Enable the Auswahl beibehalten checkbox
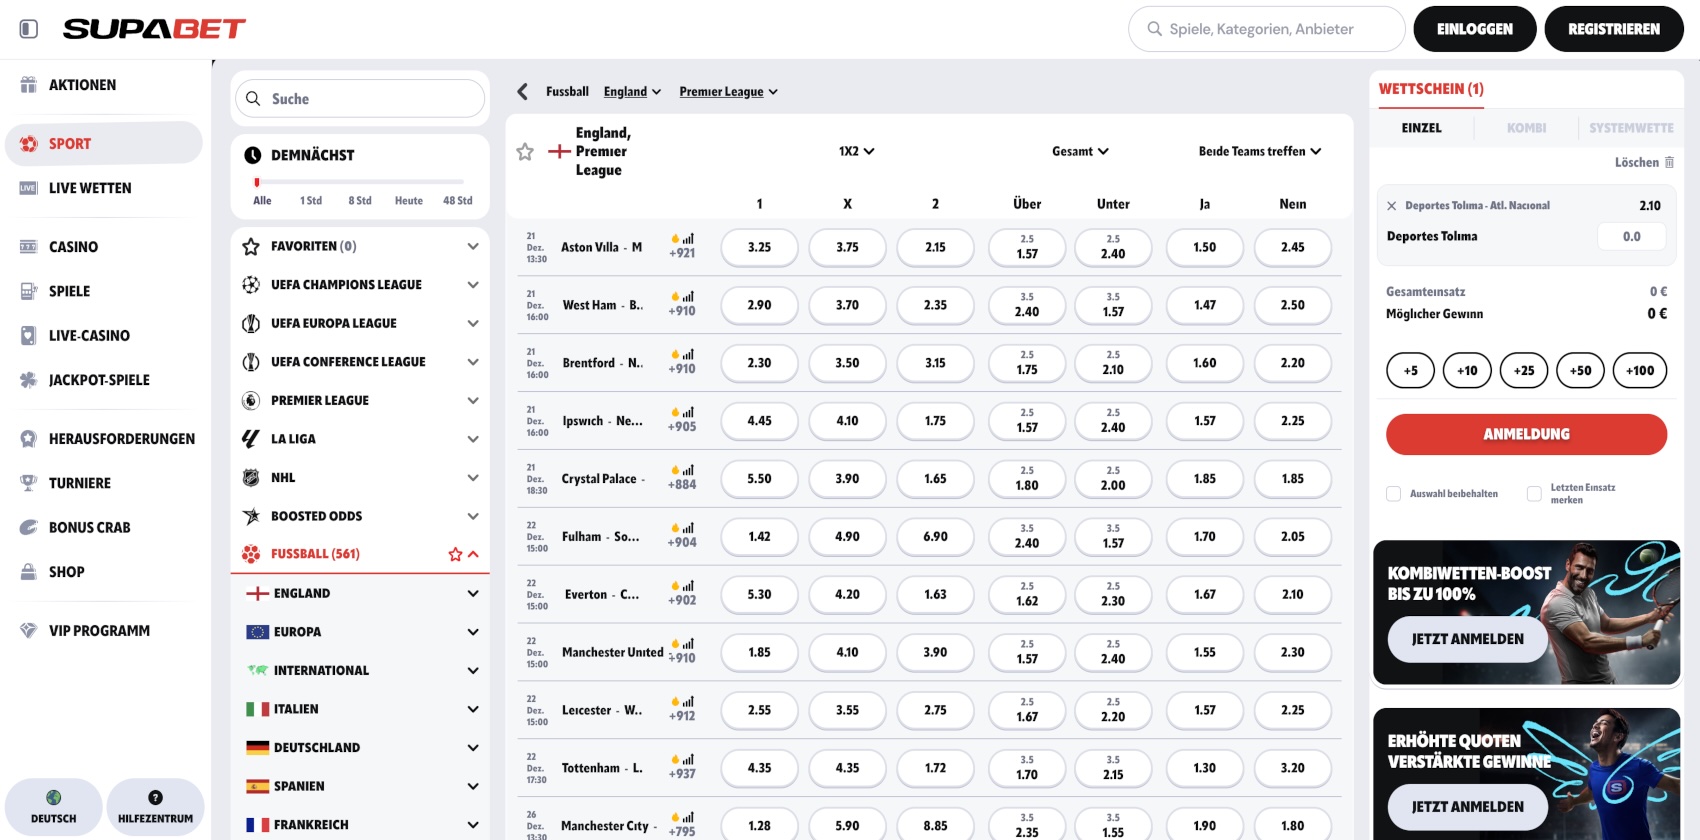The width and height of the screenshot is (1700, 840). pyautogui.click(x=1393, y=494)
